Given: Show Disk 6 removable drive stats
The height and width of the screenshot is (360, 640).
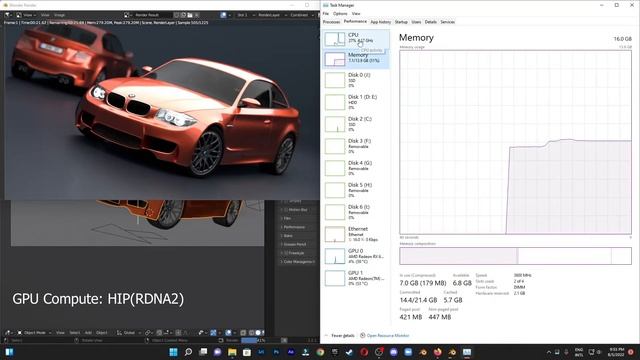Looking at the screenshot, I should pyautogui.click(x=356, y=212).
